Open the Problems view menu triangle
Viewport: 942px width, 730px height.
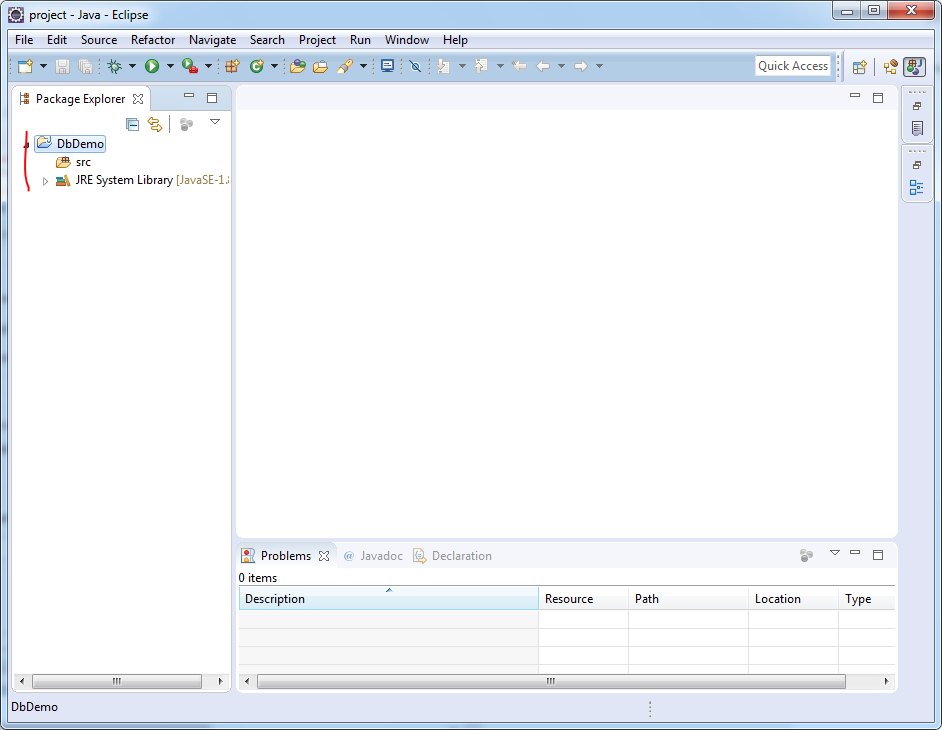834,553
